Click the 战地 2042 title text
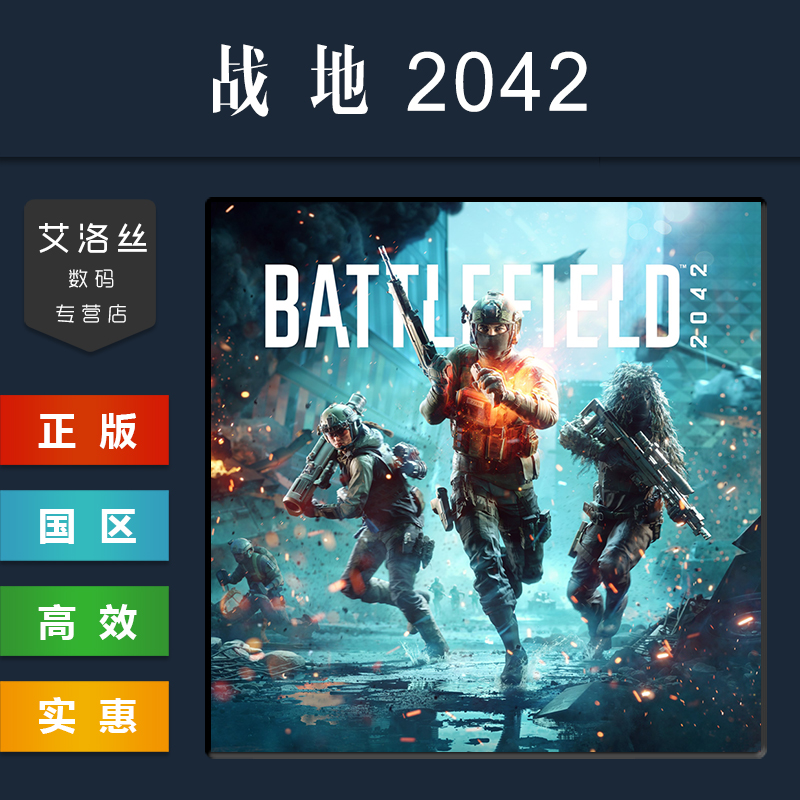800x800 pixels. tap(401, 80)
